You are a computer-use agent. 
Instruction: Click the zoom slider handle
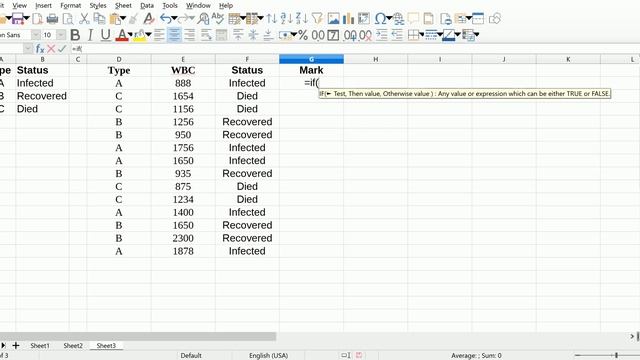[616, 356]
